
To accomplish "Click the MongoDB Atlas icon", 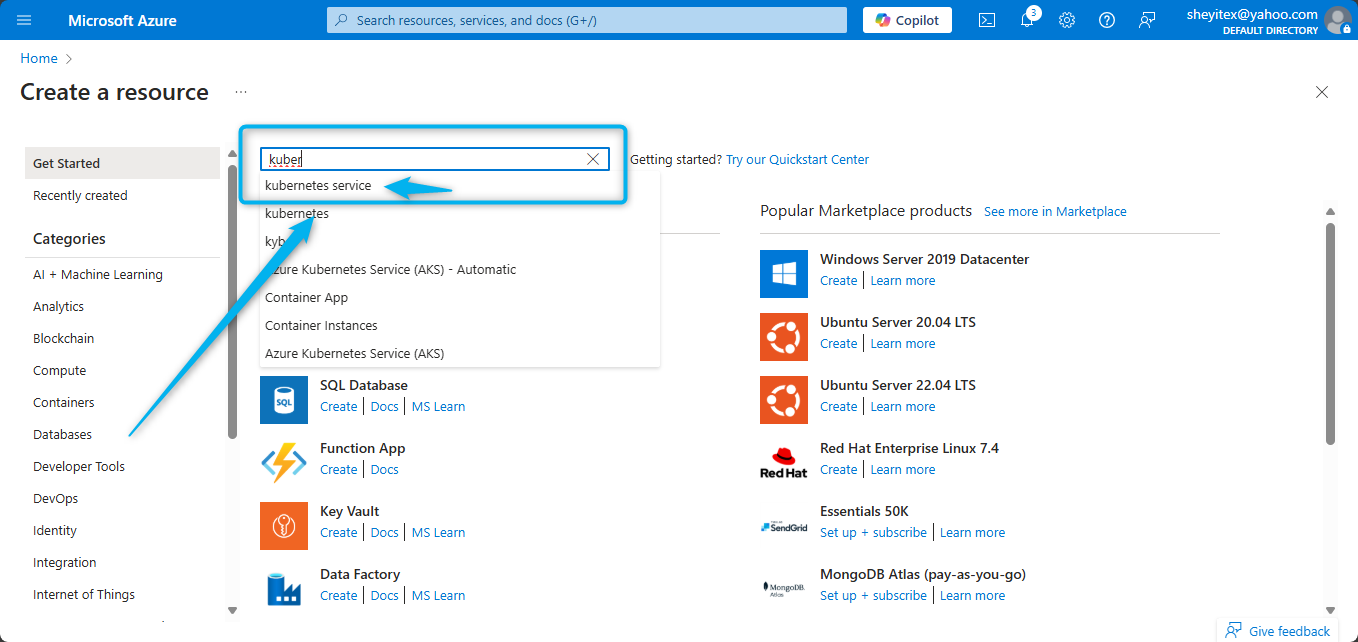I will [784, 589].
